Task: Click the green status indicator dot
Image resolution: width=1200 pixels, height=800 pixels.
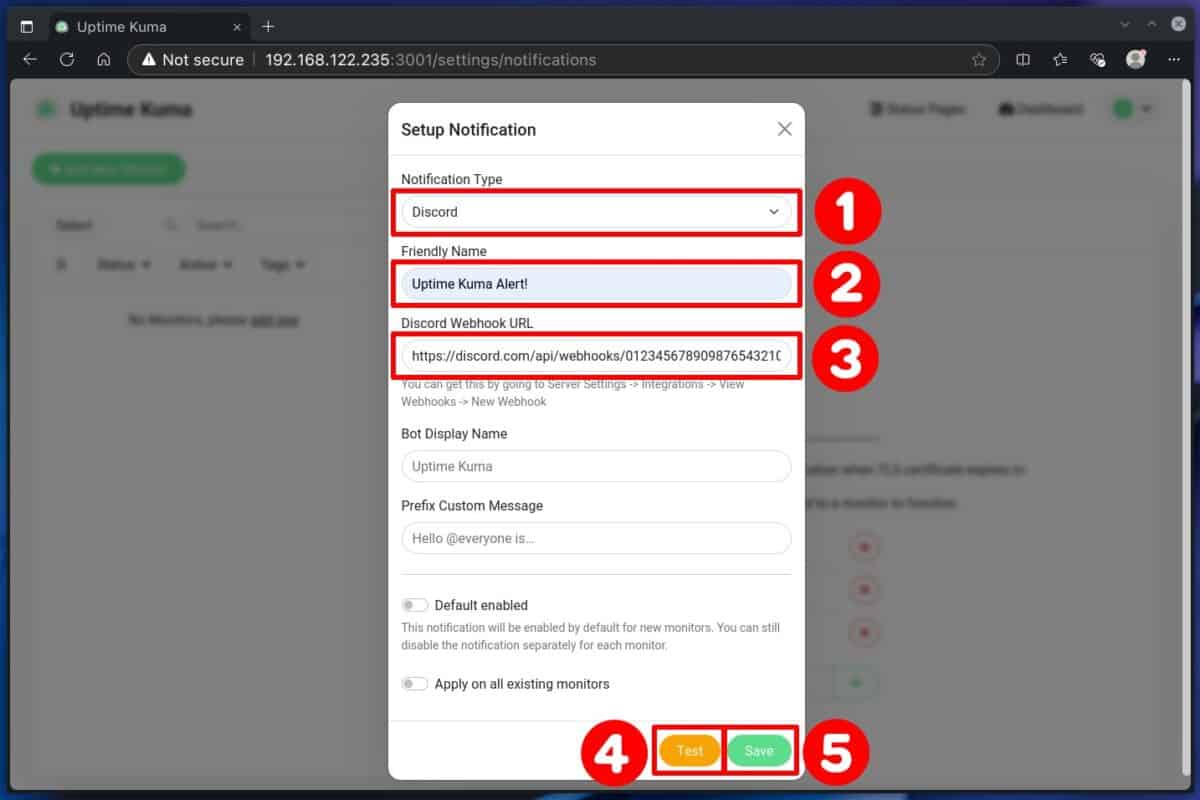Action: (1125, 108)
